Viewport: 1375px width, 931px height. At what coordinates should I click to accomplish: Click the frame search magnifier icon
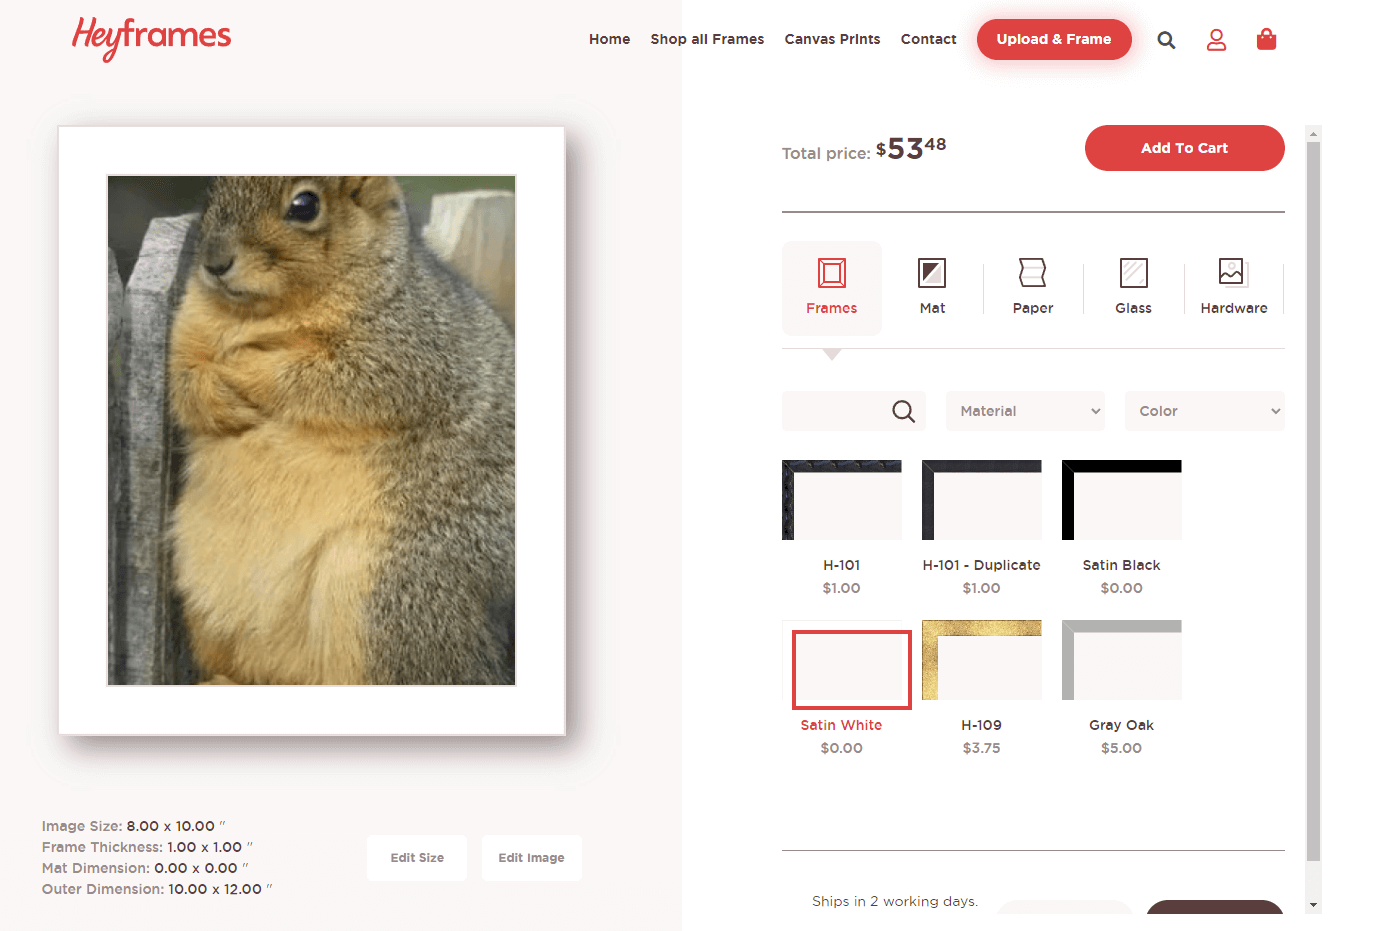pyautogui.click(x=903, y=411)
